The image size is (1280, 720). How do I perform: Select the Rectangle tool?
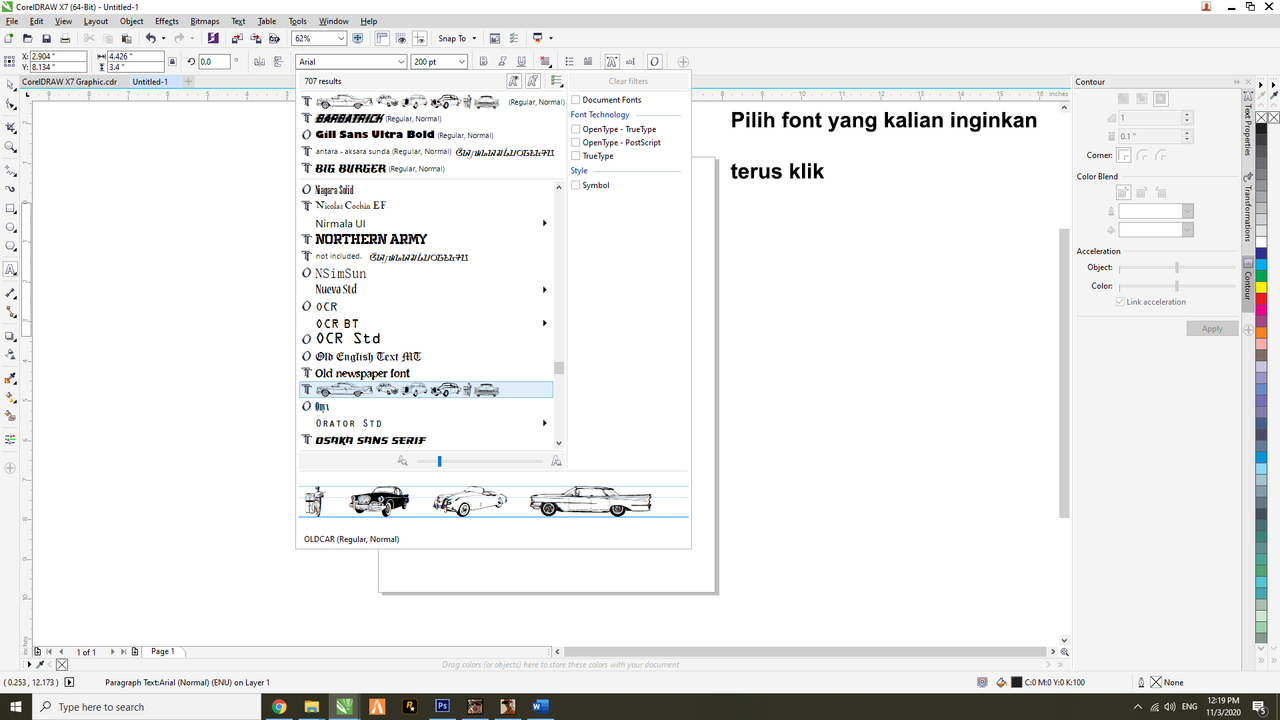[10, 209]
